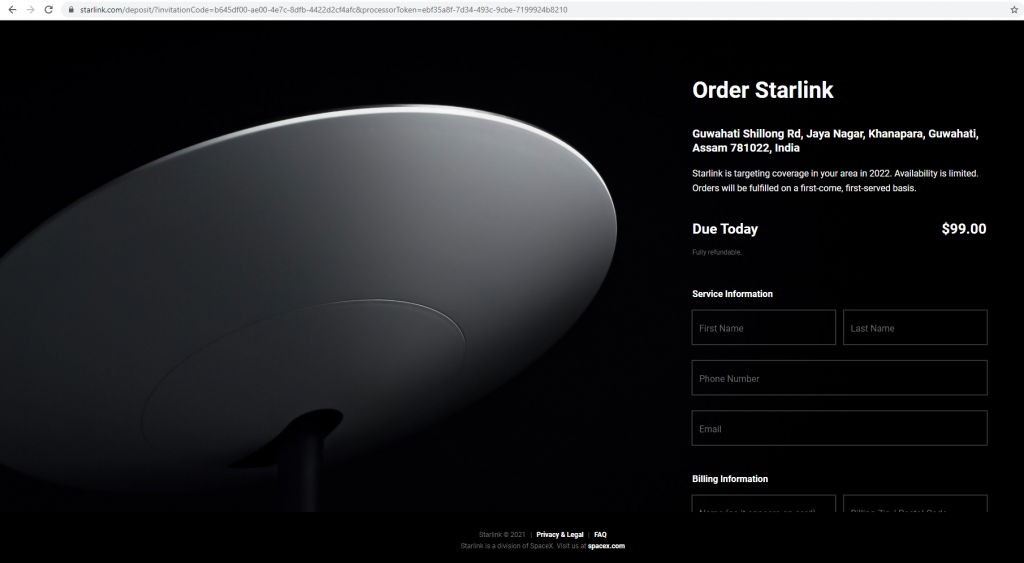Visit the spacex.com link

(x=606, y=546)
